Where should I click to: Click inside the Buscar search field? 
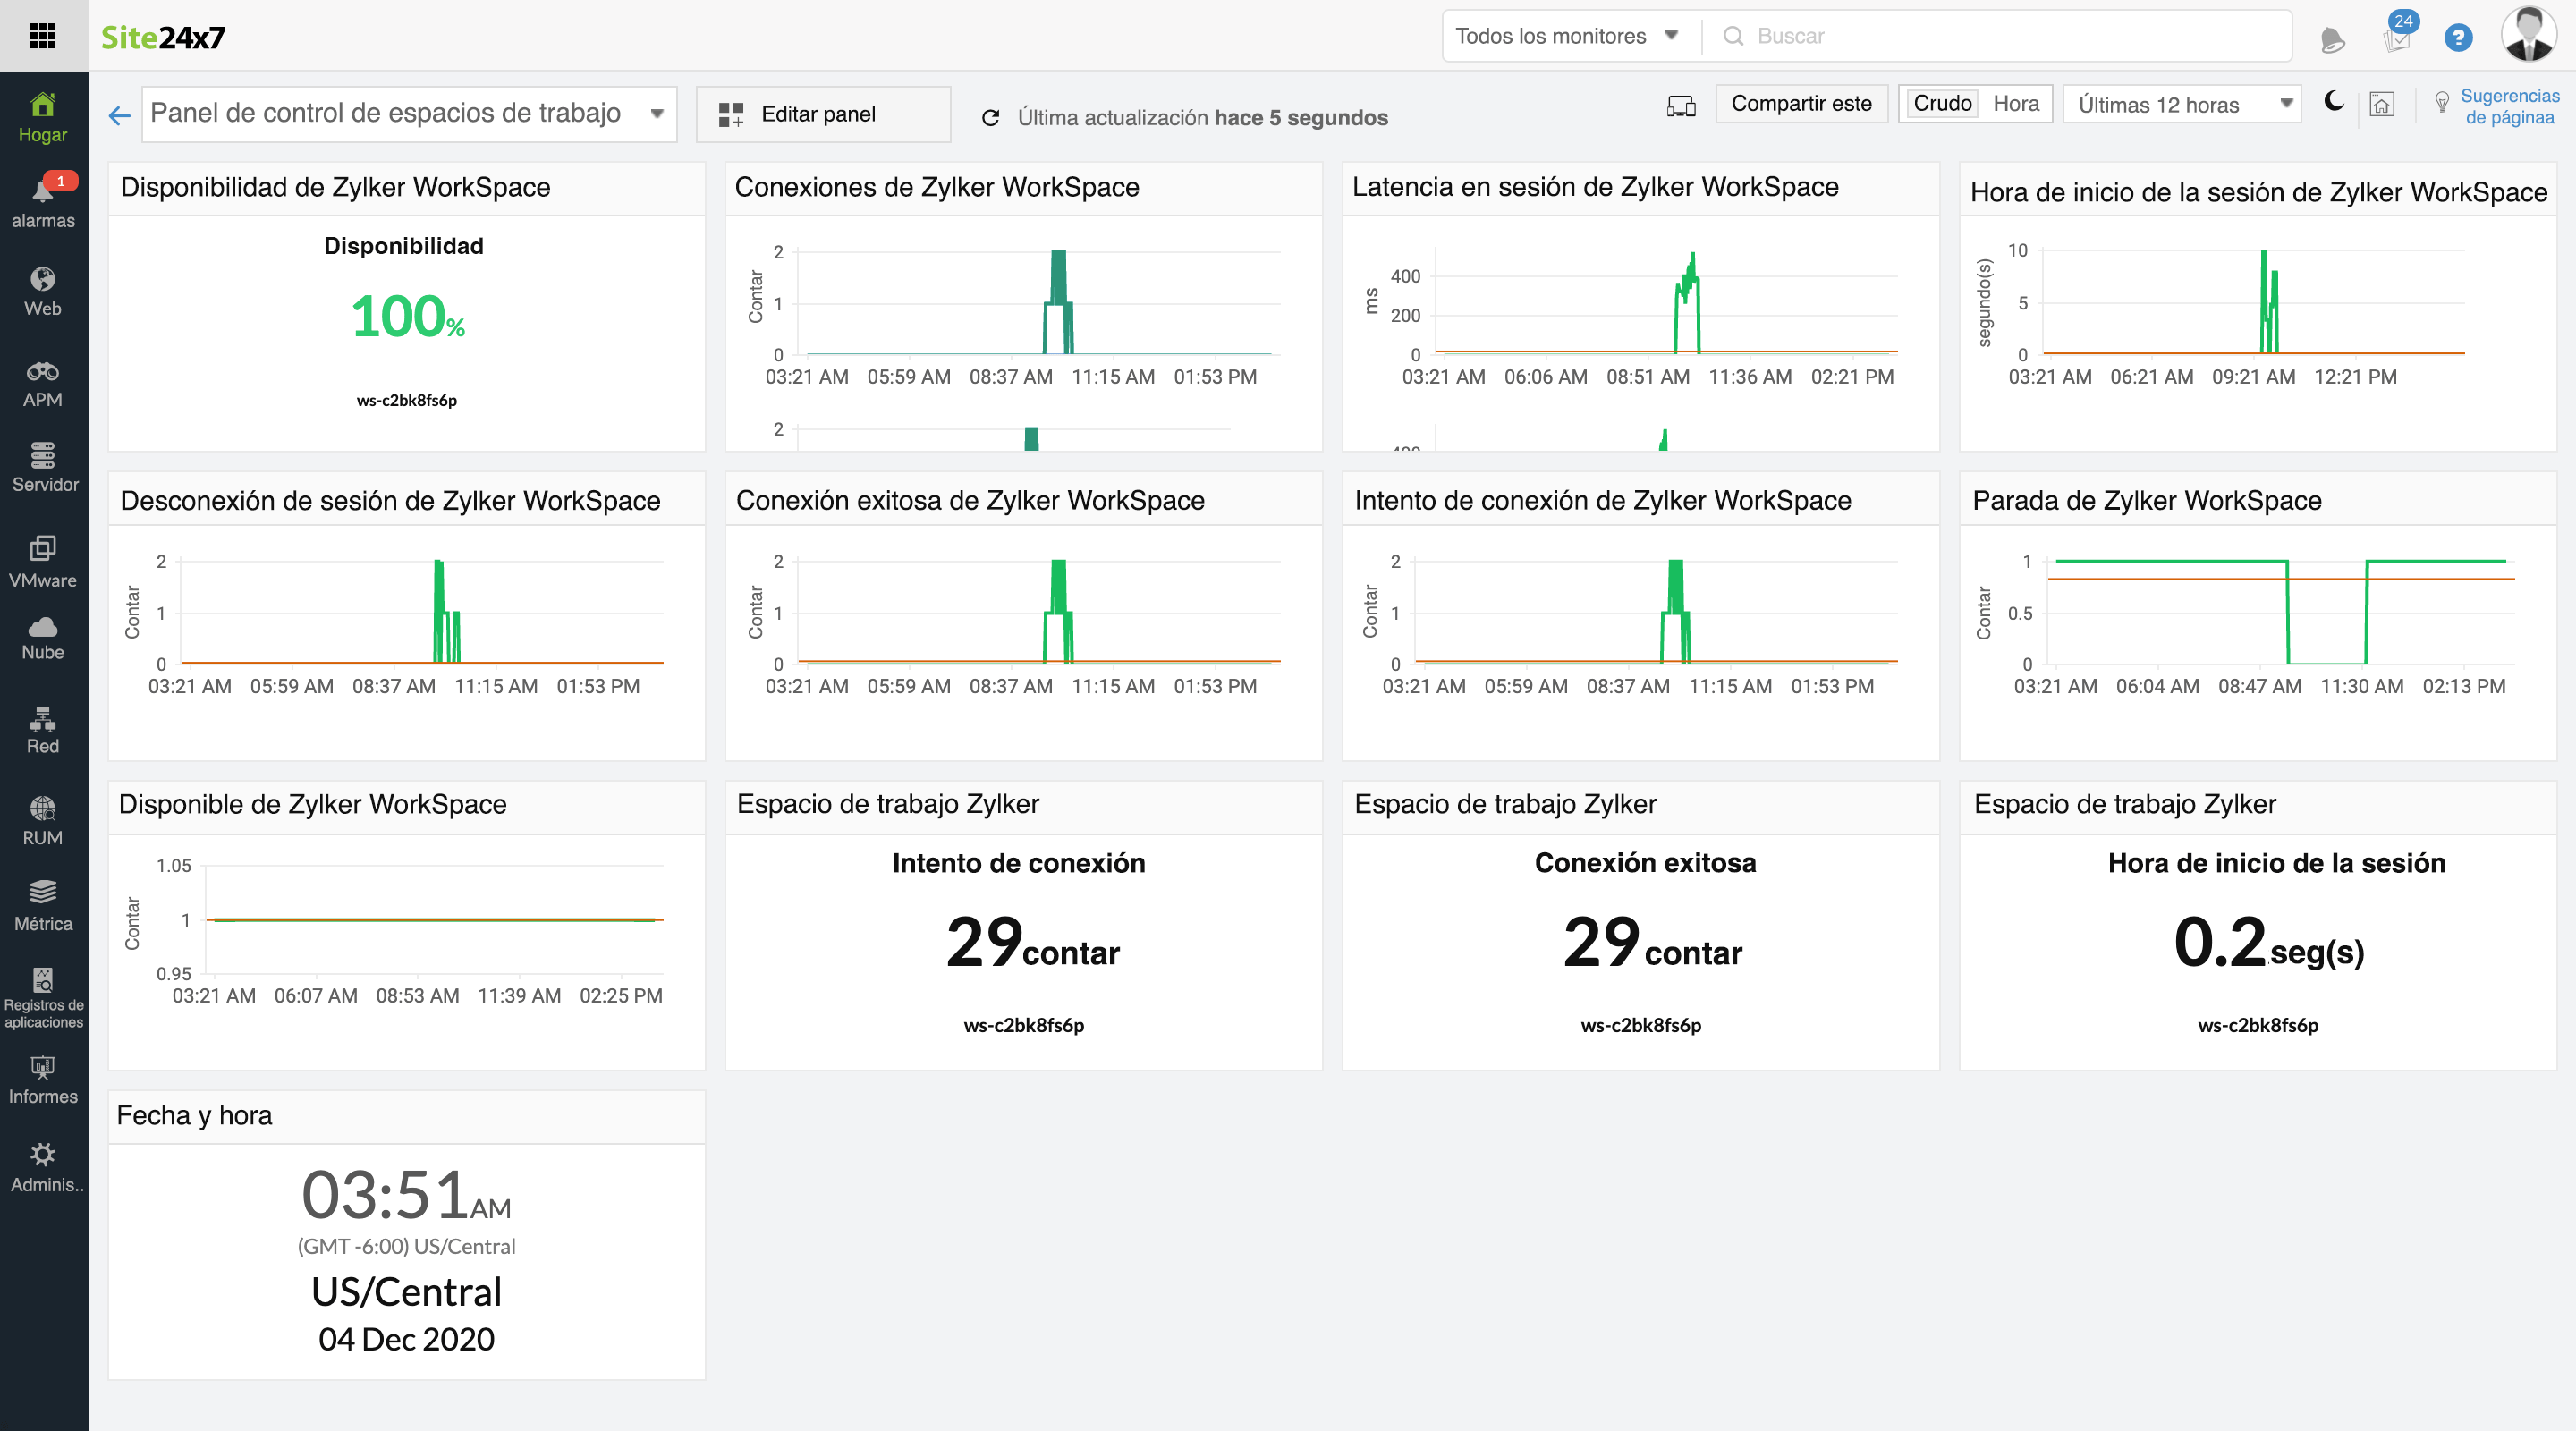pos(1950,35)
